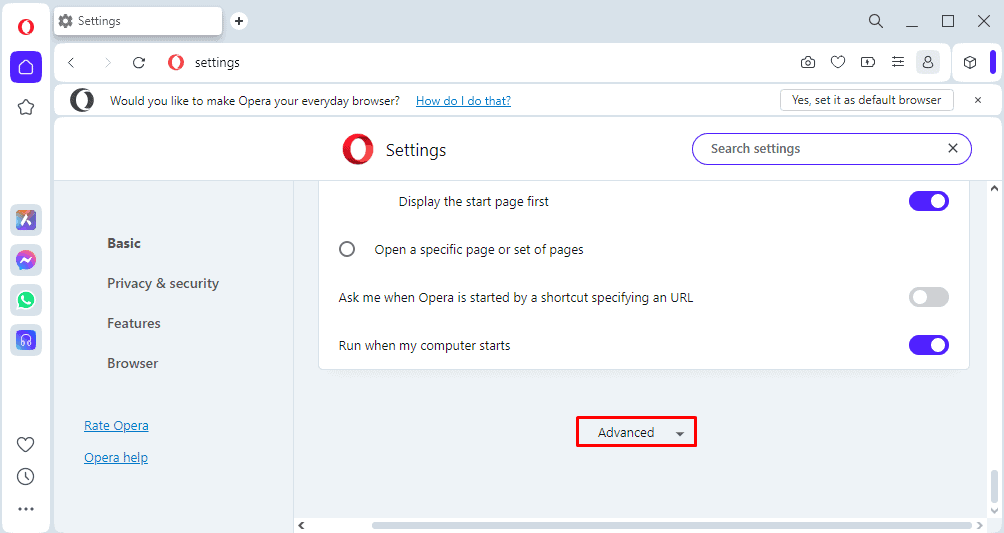
Task: Click the Rate Opera link
Action: [116, 426]
